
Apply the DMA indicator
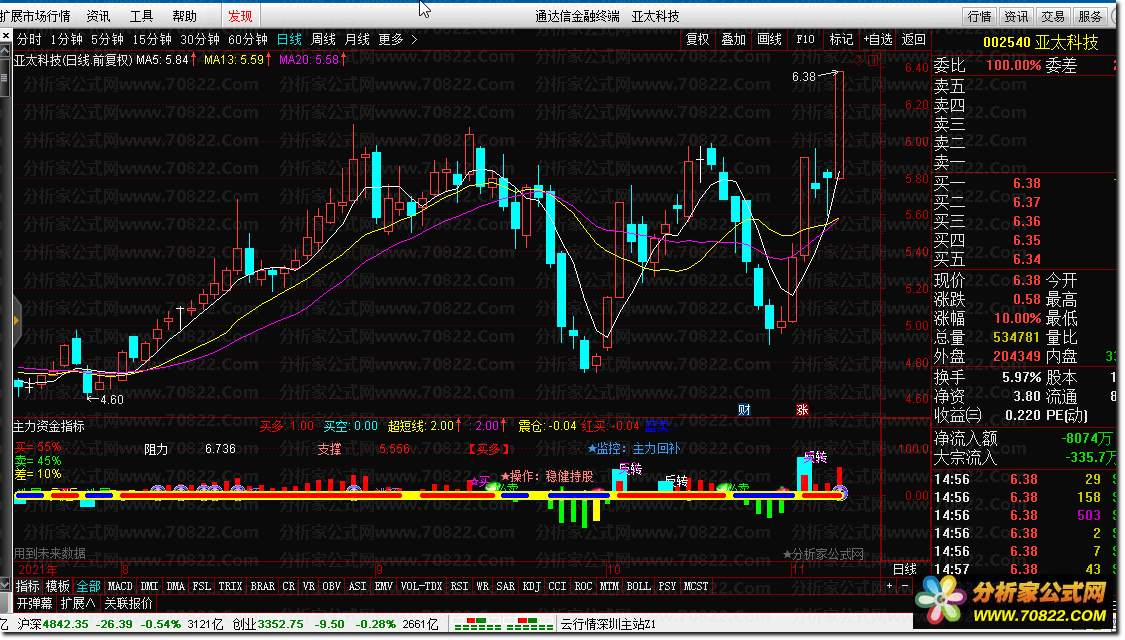(x=176, y=586)
